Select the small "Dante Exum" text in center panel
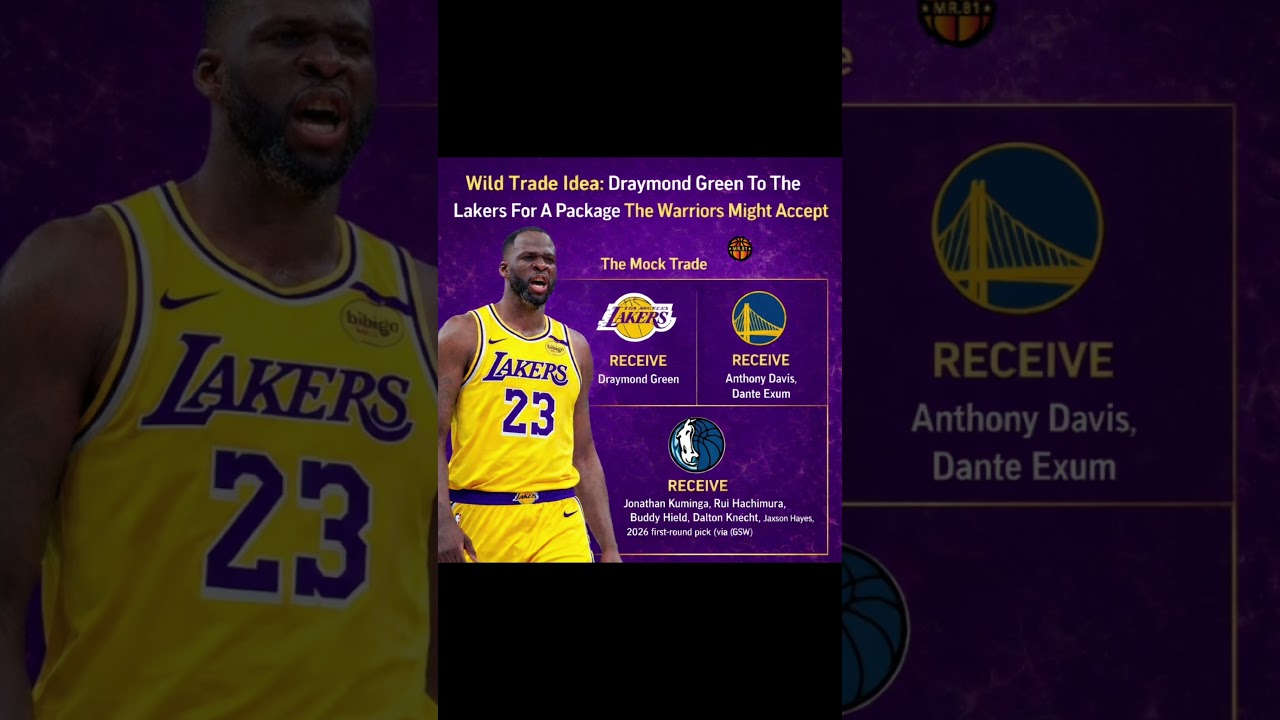The width and height of the screenshot is (1280, 720). point(760,394)
